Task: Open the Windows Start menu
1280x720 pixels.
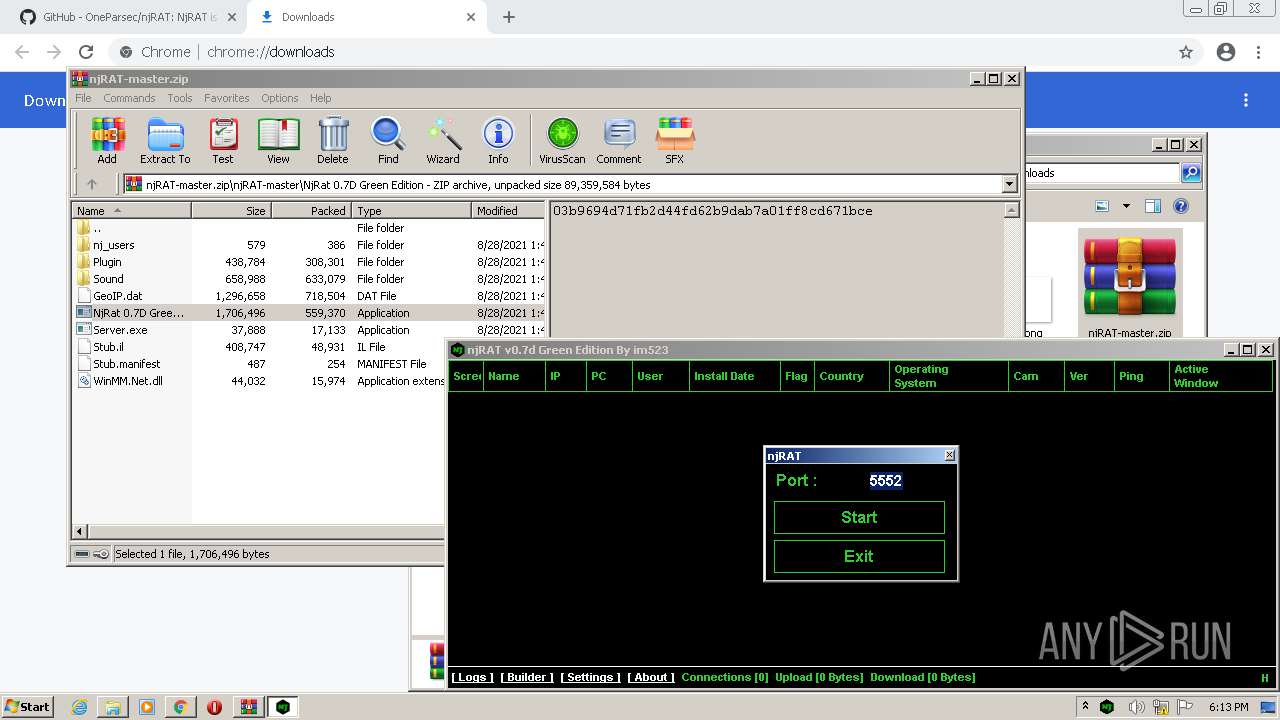Action: click(28, 706)
